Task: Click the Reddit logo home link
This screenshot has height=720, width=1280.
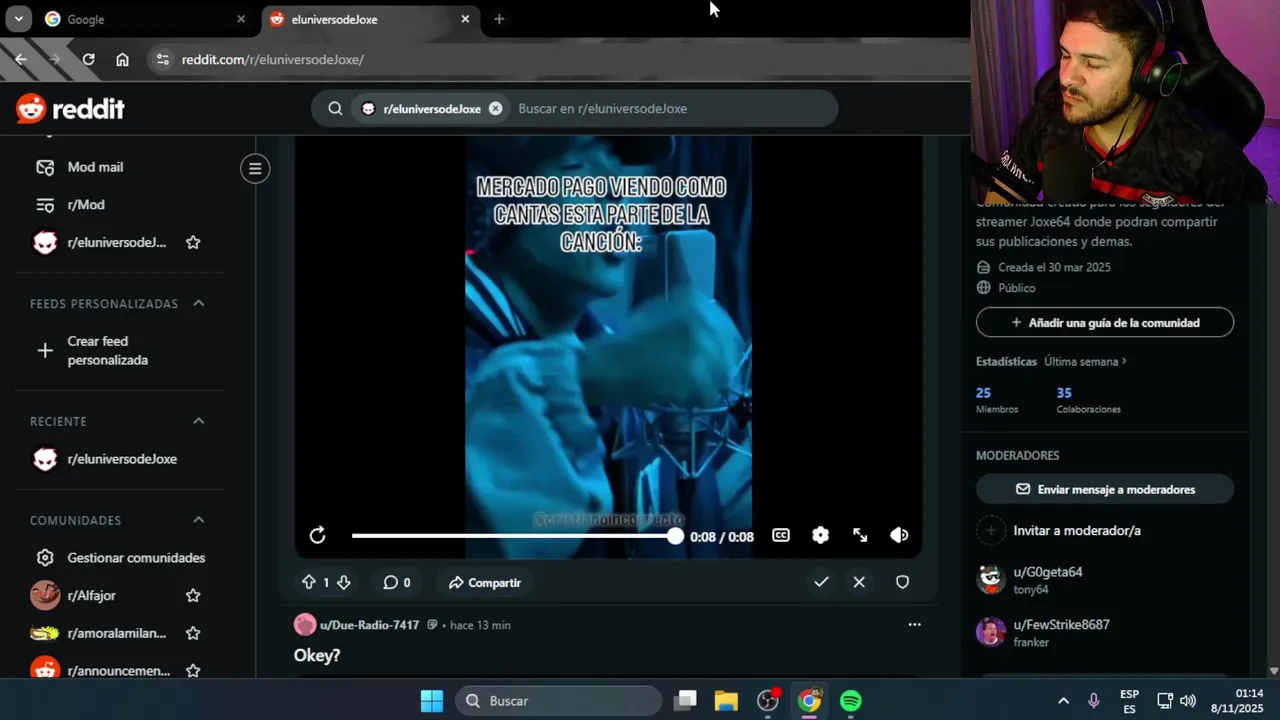Action: point(70,108)
